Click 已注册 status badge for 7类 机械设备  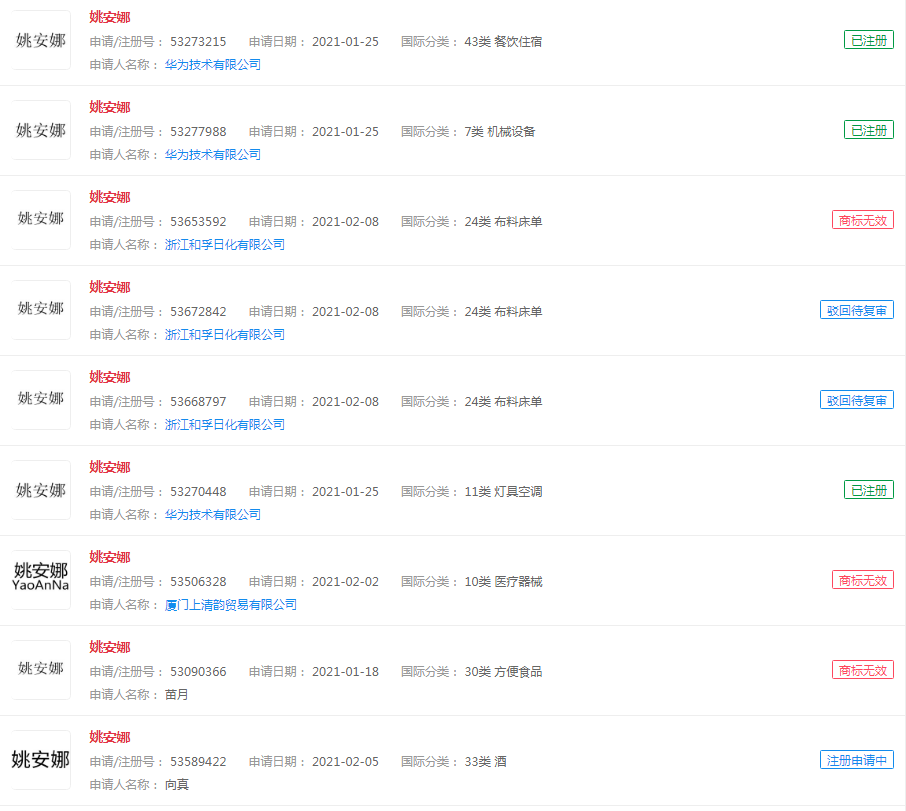[x=869, y=130]
